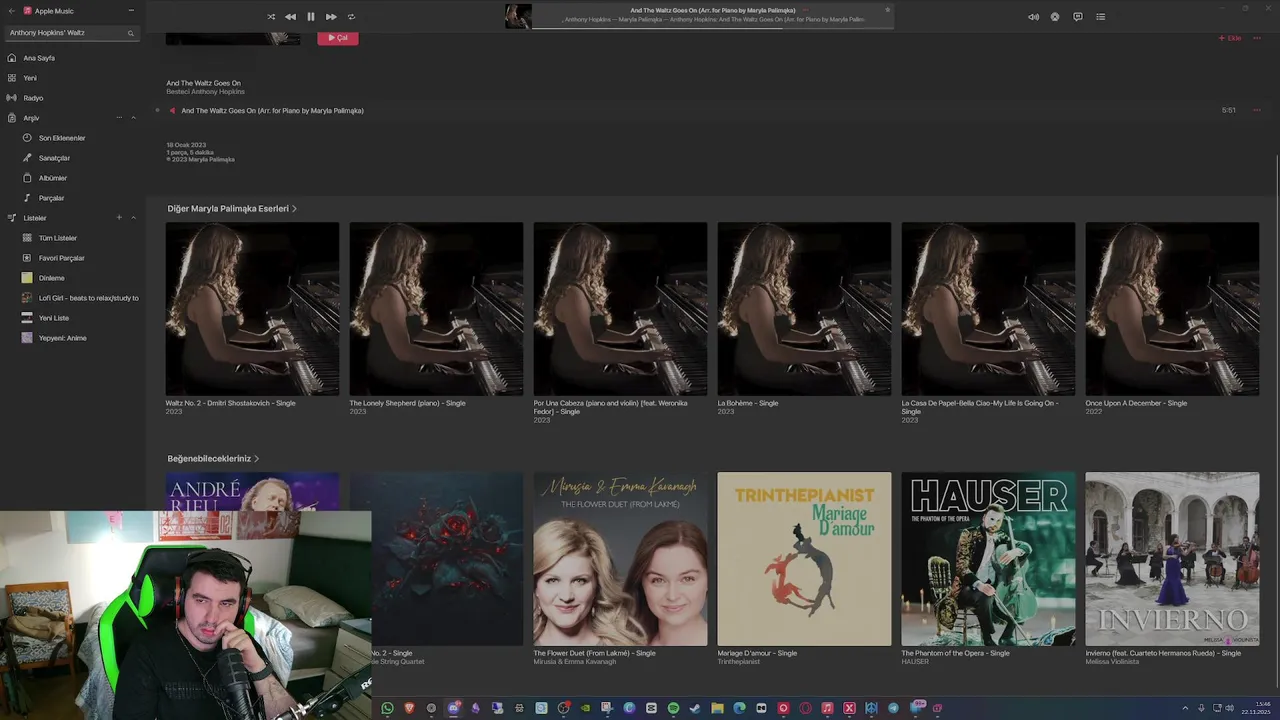Open Beğenebilecekleriniz section link

[213, 459]
